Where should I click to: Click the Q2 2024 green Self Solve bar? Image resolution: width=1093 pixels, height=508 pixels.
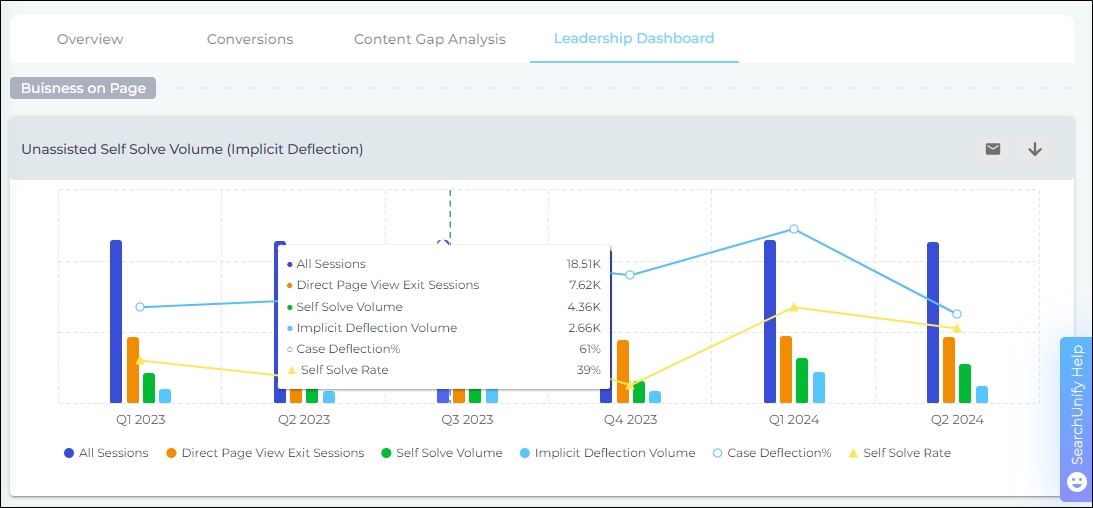pyautogui.click(x=965, y=383)
